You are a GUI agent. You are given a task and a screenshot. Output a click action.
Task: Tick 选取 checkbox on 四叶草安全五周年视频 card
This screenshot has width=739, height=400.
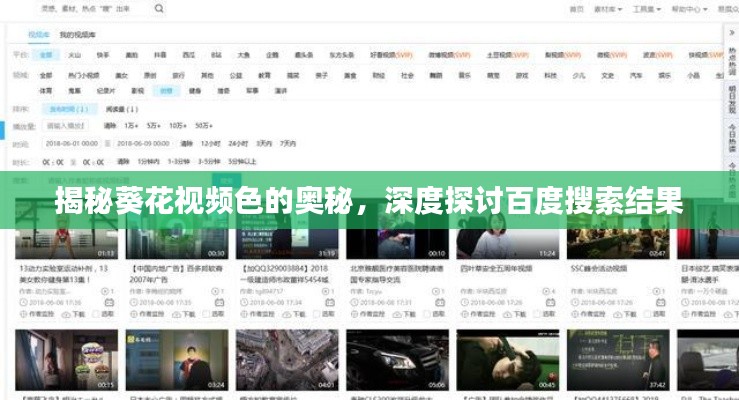pos(538,314)
